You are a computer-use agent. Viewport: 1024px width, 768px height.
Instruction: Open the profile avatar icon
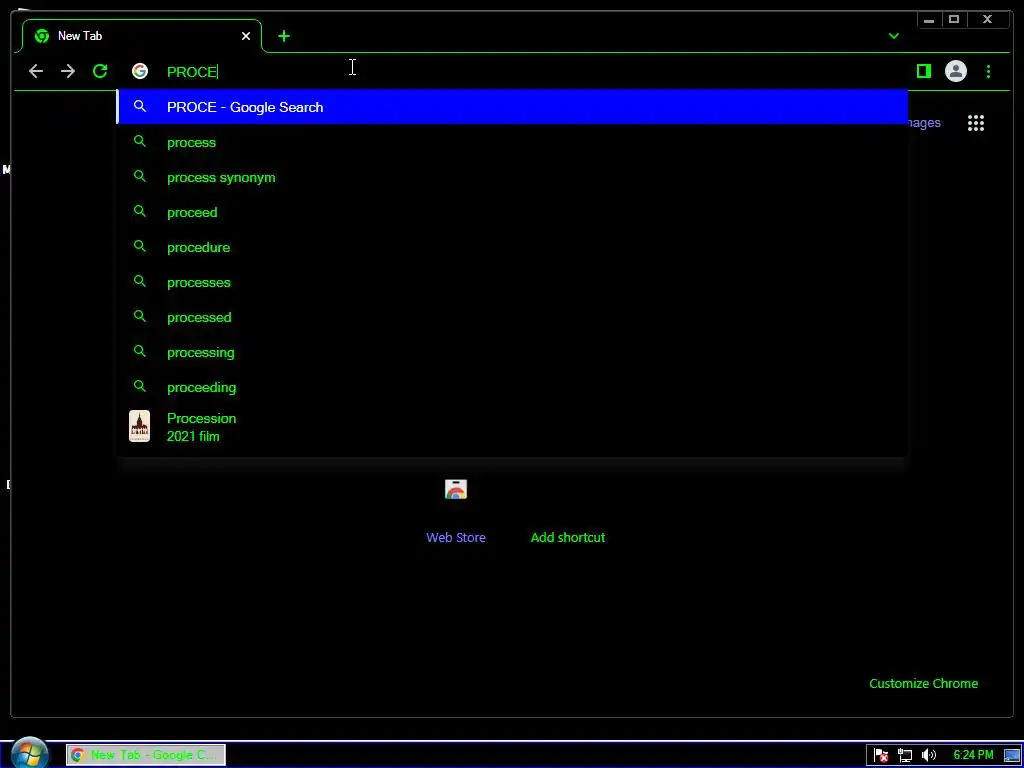[955, 71]
